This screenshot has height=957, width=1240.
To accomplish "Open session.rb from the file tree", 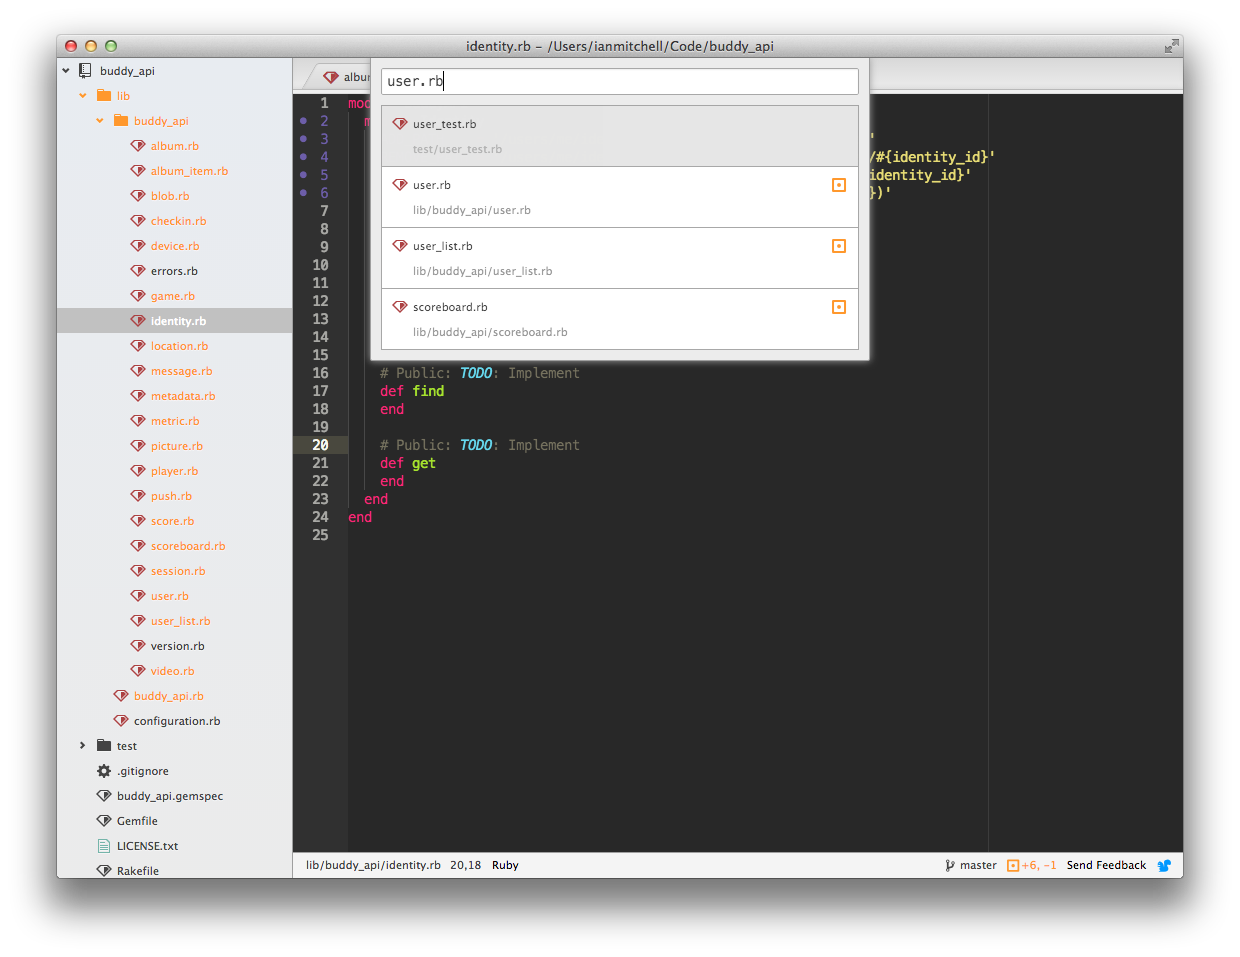I will (178, 571).
